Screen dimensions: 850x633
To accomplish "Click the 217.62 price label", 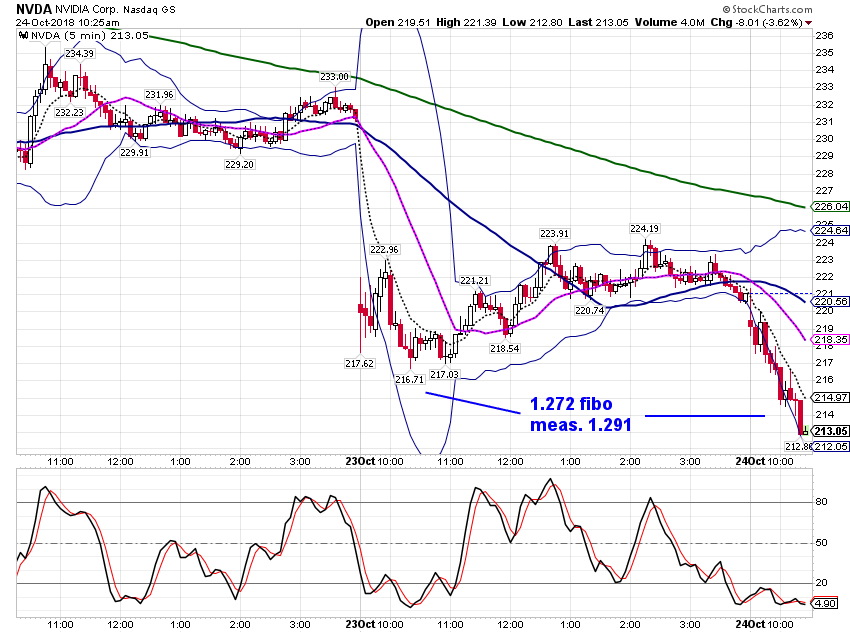I will click(359, 364).
